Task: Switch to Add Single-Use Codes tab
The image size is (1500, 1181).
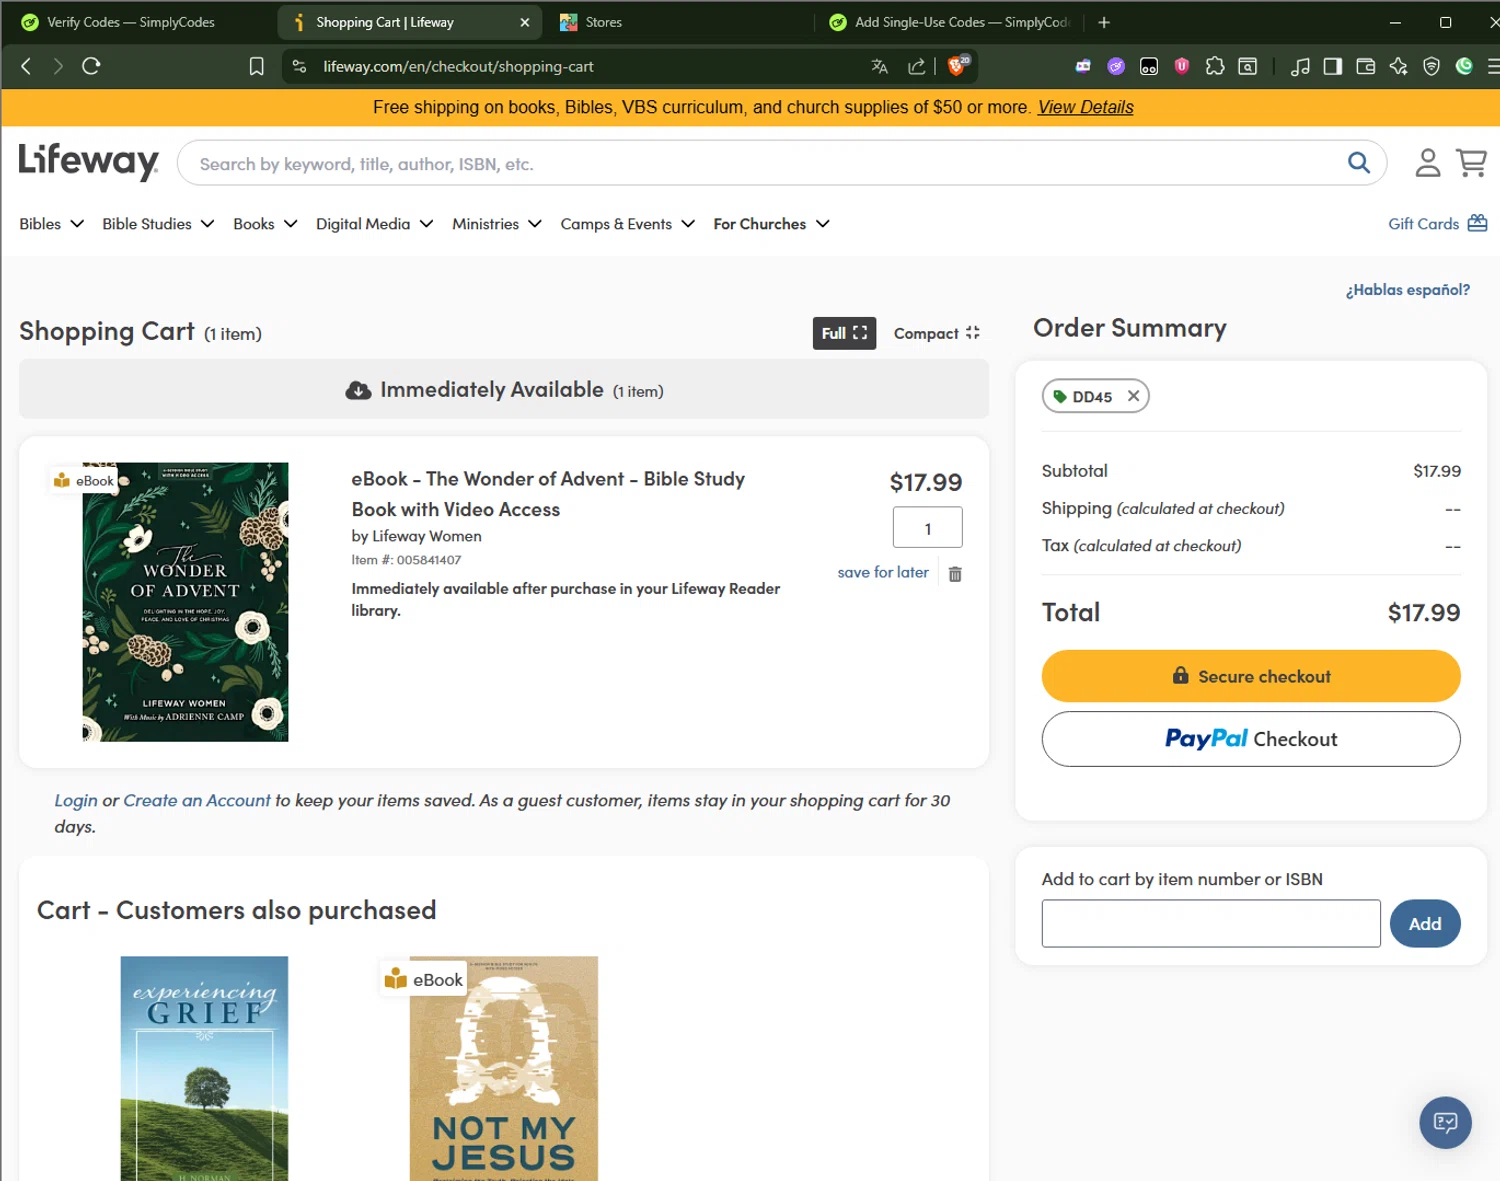Action: [x=950, y=22]
